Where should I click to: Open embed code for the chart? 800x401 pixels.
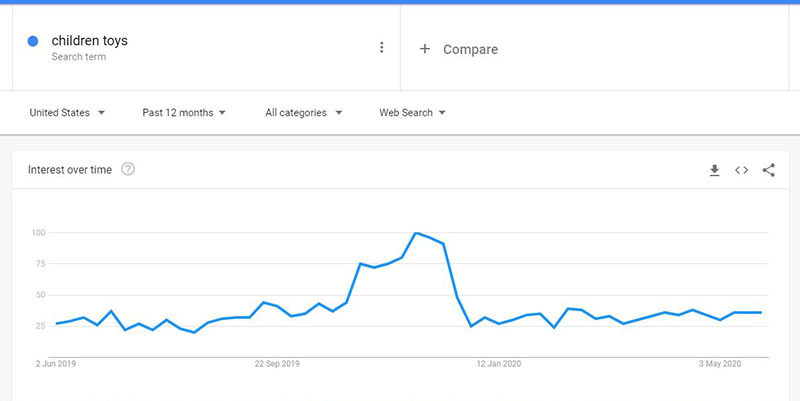pyautogui.click(x=741, y=170)
